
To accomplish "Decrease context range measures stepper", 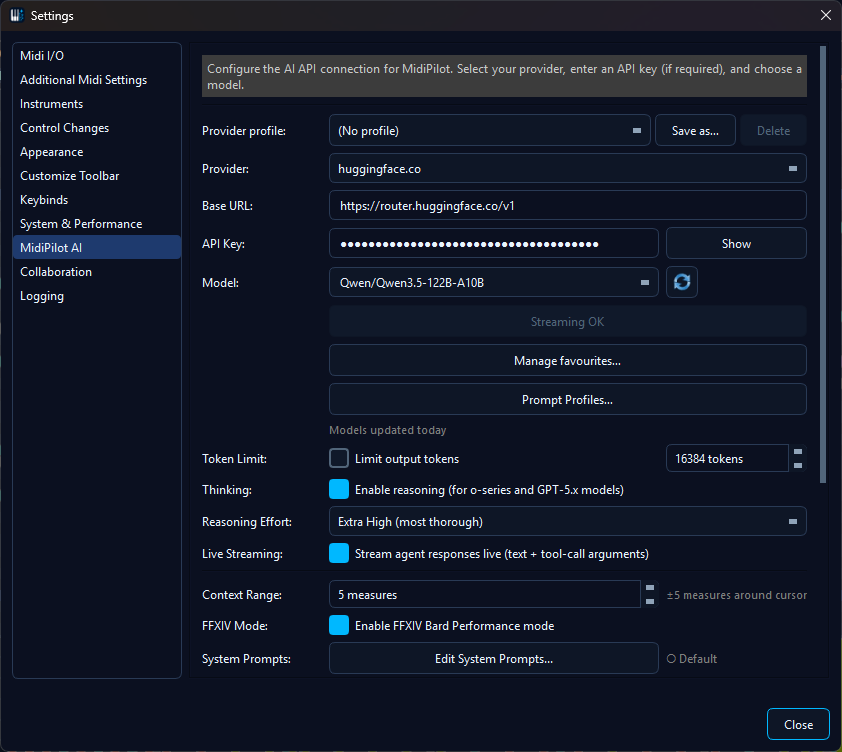I will pyautogui.click(x=650, y=601).
